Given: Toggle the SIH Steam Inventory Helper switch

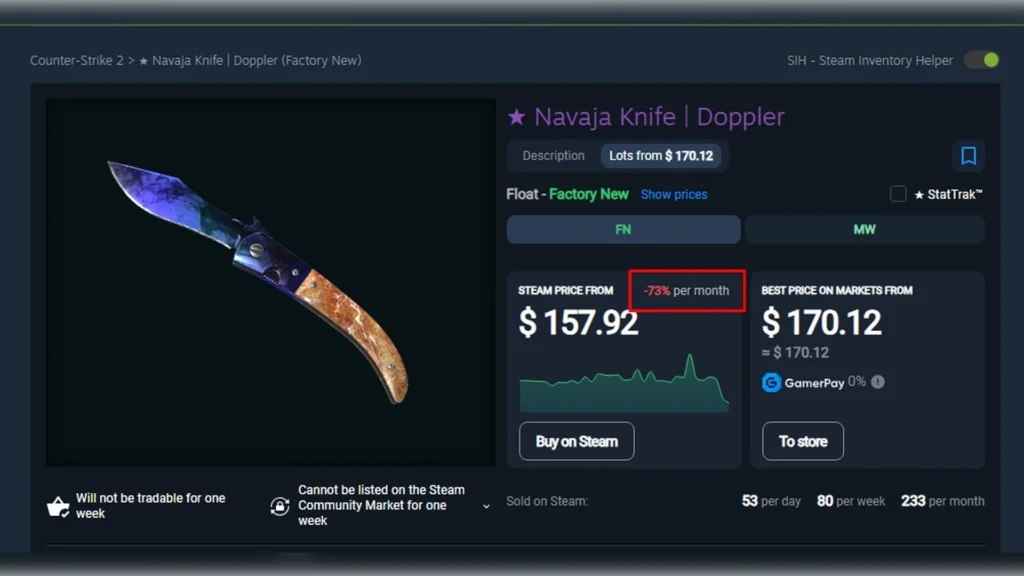Looking at the screenshot, I should [x=982, y=60].
